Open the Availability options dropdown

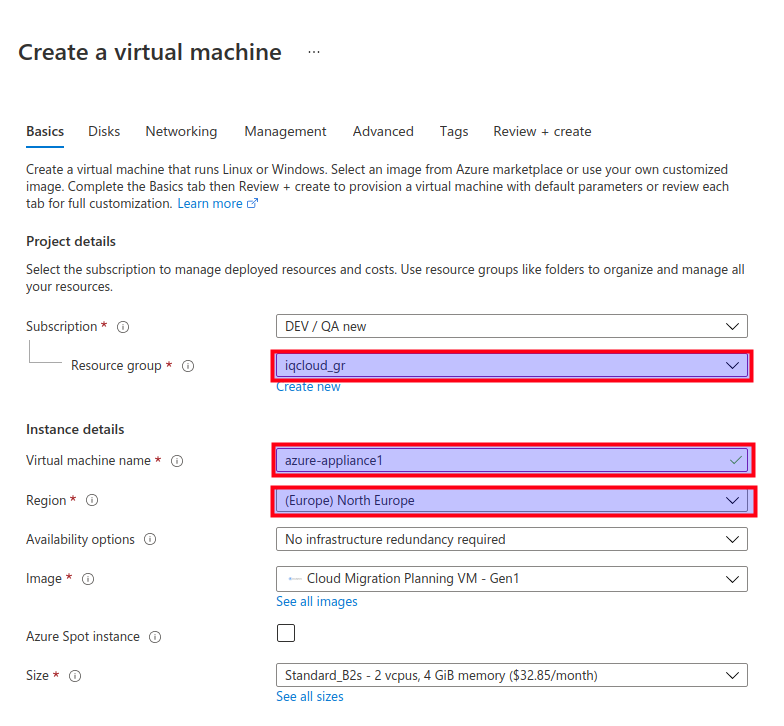click(512, 540)
